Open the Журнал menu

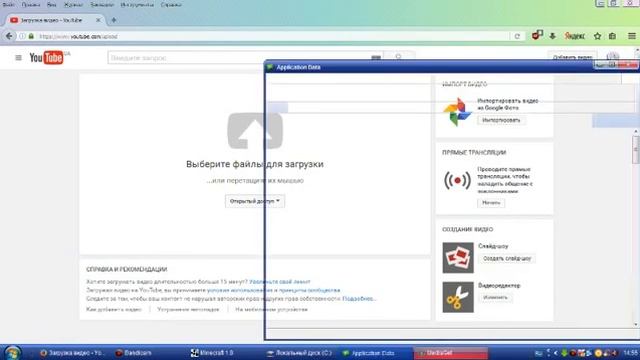click(x=73, y=5)
